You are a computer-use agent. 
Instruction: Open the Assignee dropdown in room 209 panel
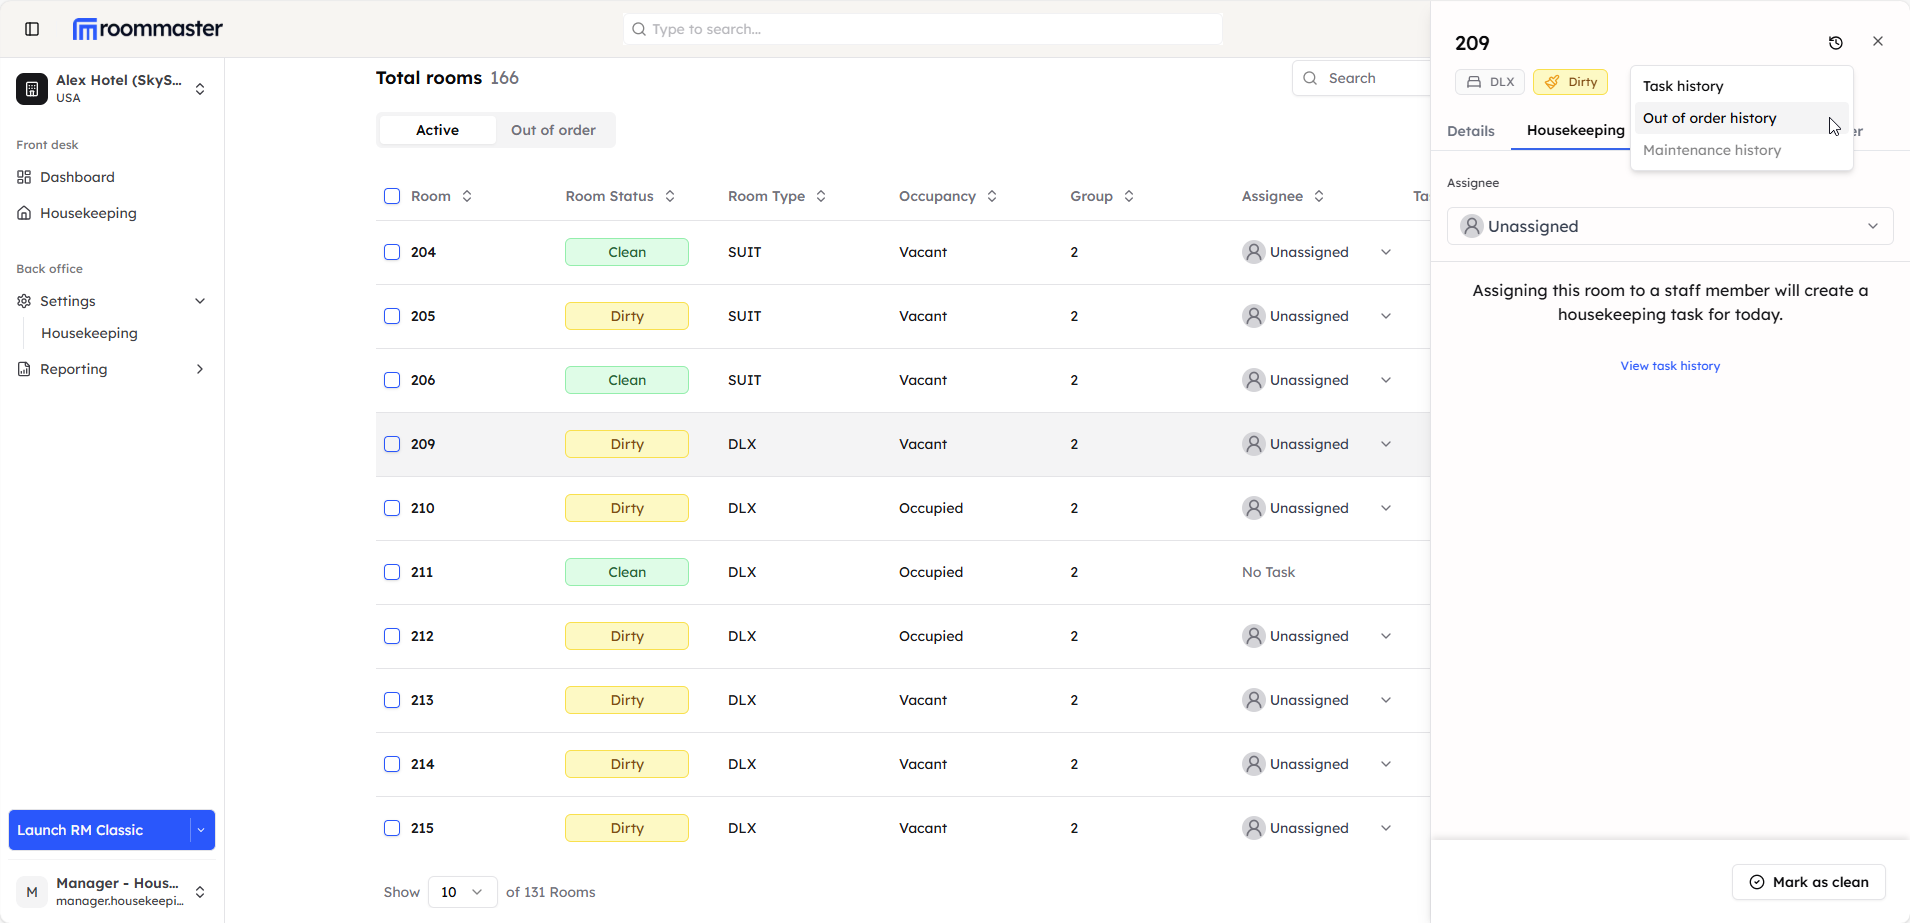(1669, 226)
